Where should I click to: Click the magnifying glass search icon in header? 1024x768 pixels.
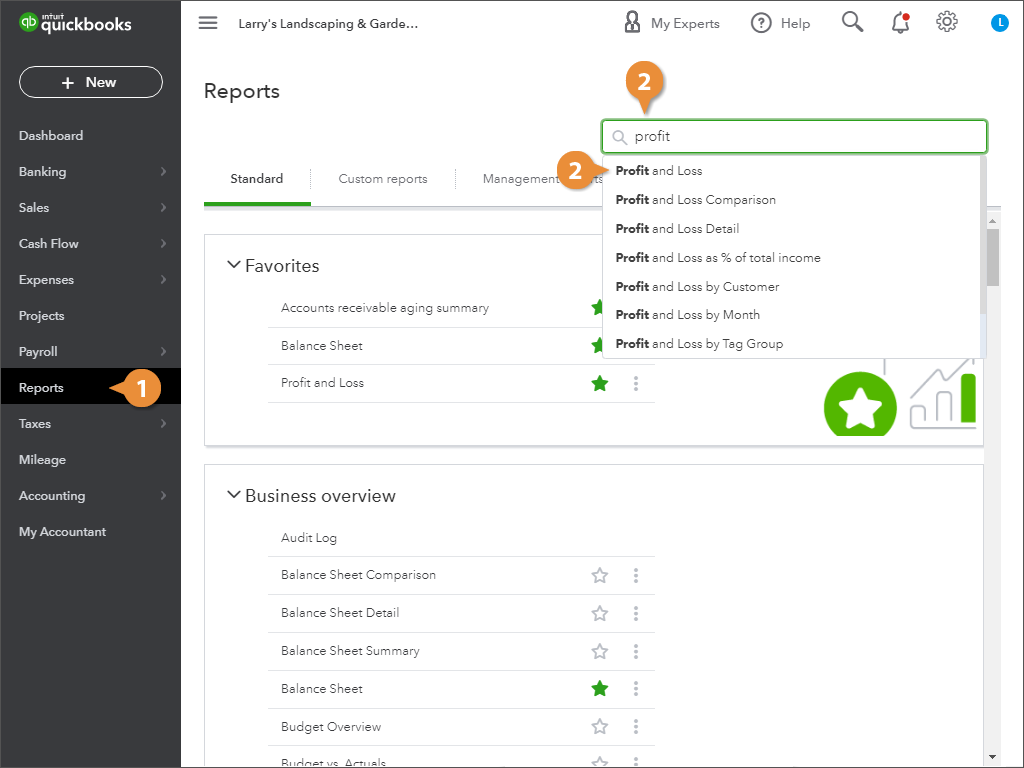(852, 22)
